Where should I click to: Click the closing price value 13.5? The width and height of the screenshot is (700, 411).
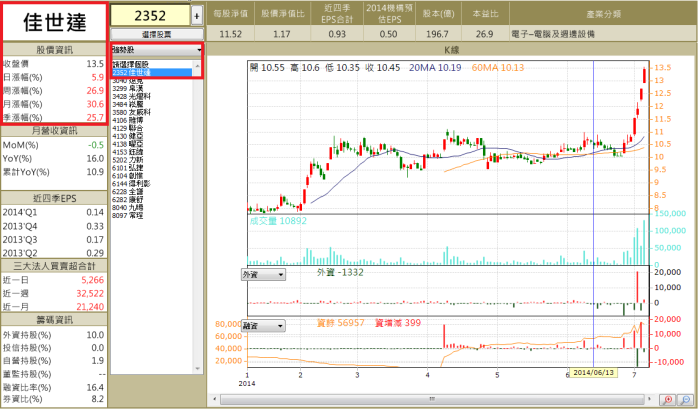(95, 64)
